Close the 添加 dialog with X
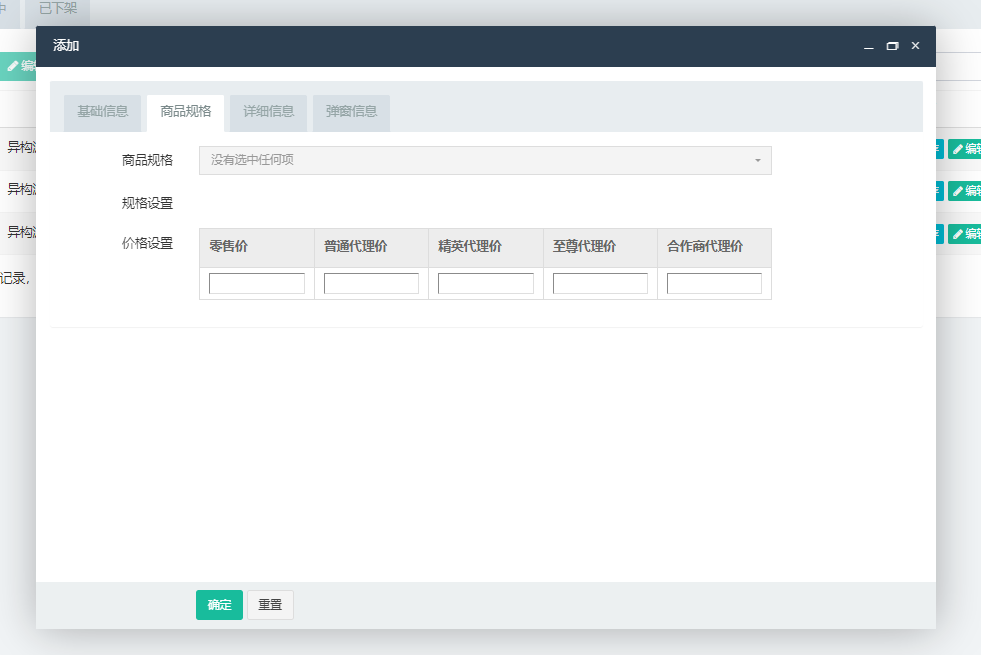This screenshot has width=981, height=655. pos(915,46)
